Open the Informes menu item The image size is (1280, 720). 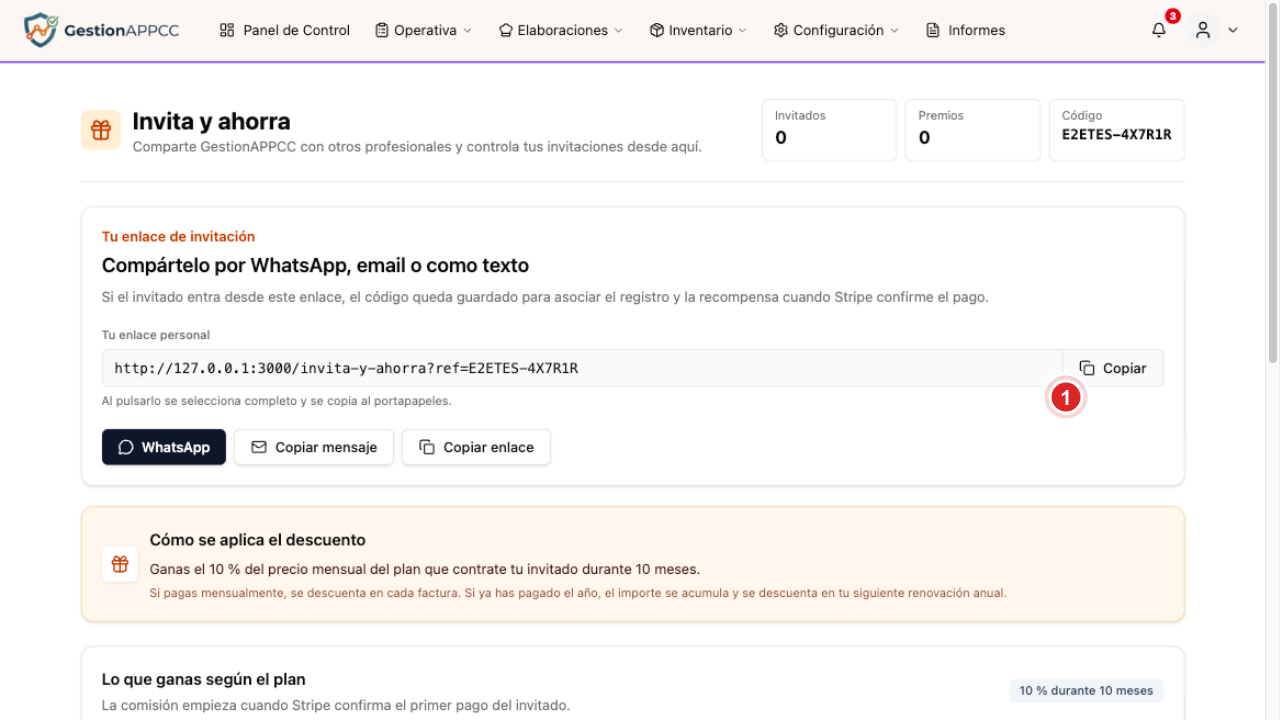pos(966,30)
